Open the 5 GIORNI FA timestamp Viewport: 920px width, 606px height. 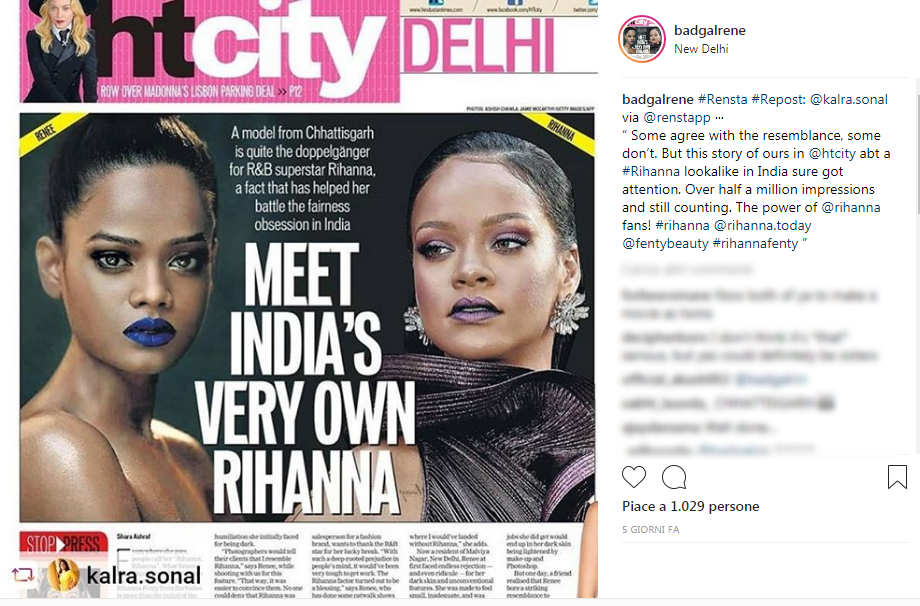coord(651,530)
